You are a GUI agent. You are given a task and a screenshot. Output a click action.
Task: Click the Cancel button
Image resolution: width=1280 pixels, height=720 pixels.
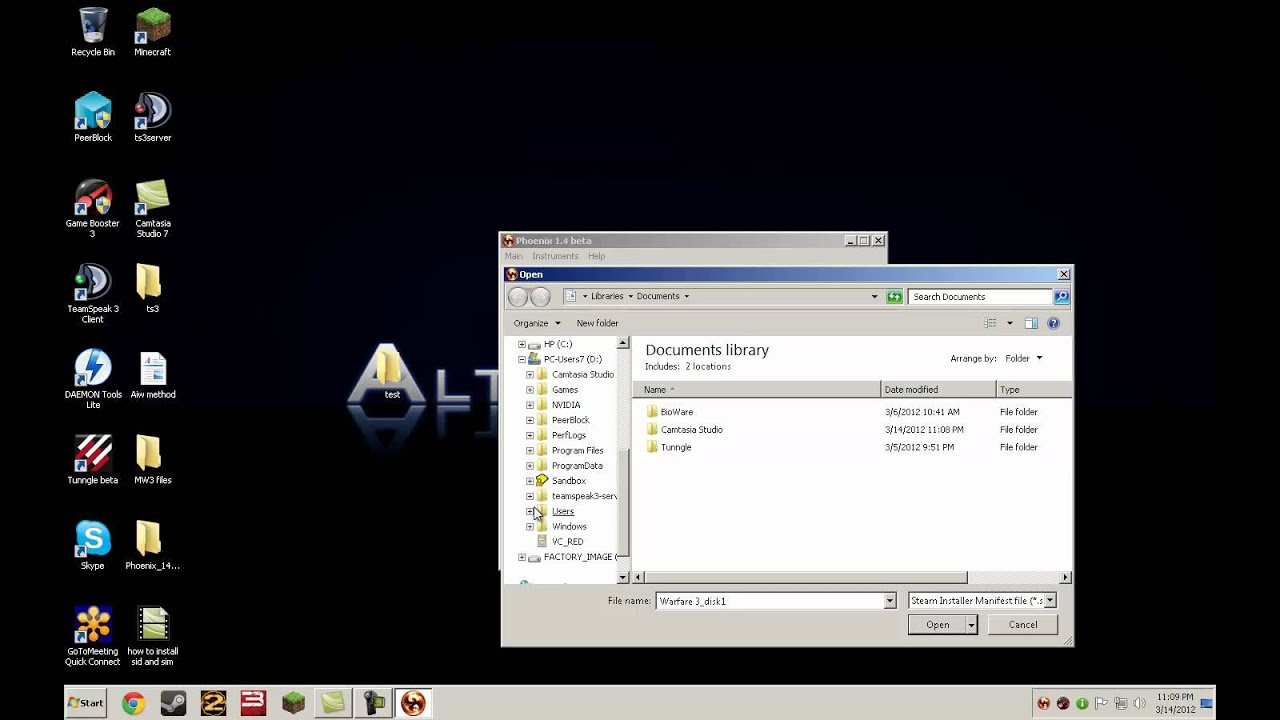point(1022,624)
